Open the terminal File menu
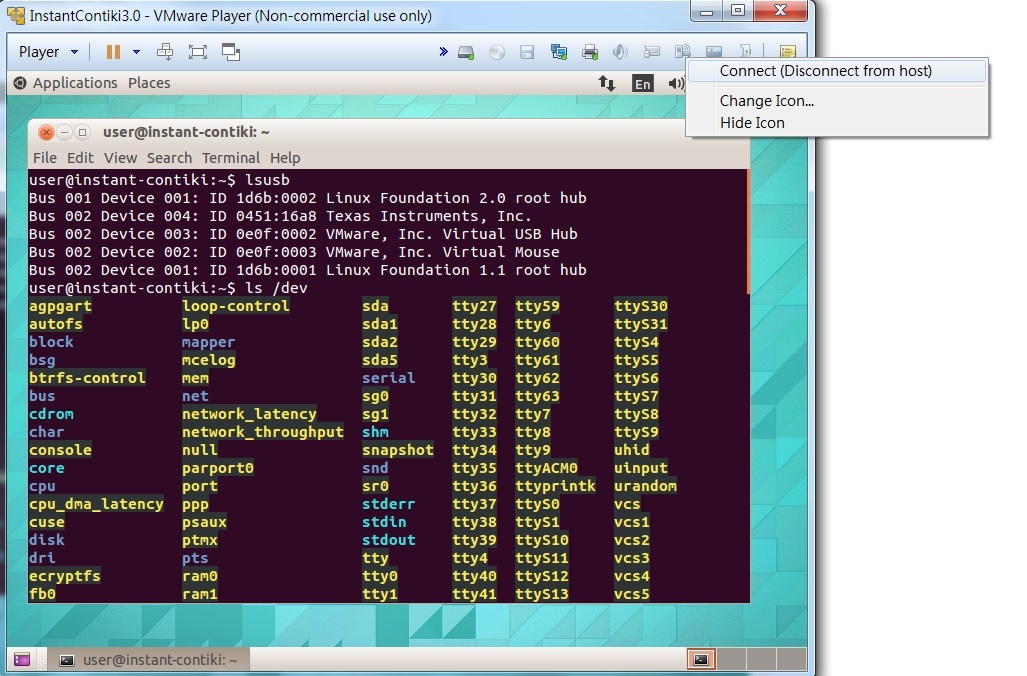The width and height of the screenshot is (1027, 676). click(x=45, y=158)
